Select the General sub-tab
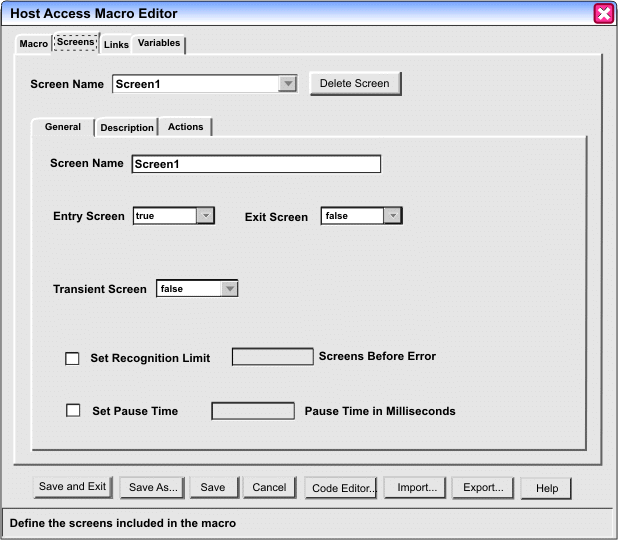618x540 pixels. (x=63, y=127)
